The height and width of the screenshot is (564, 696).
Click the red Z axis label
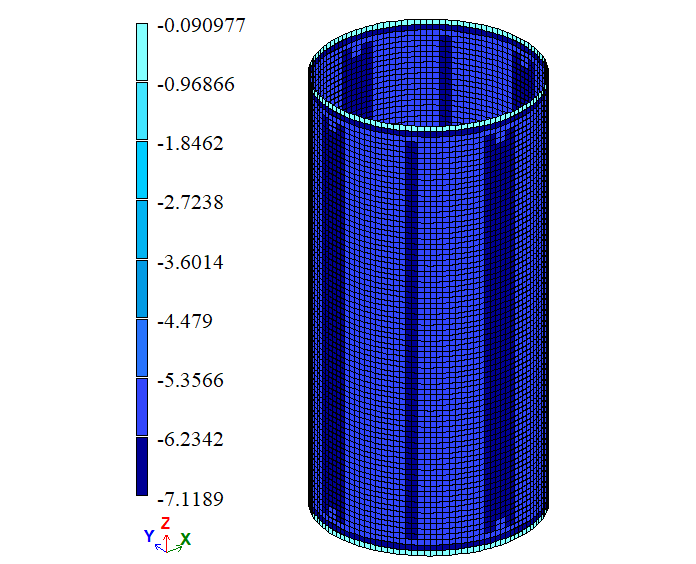[x=166, y=522]
